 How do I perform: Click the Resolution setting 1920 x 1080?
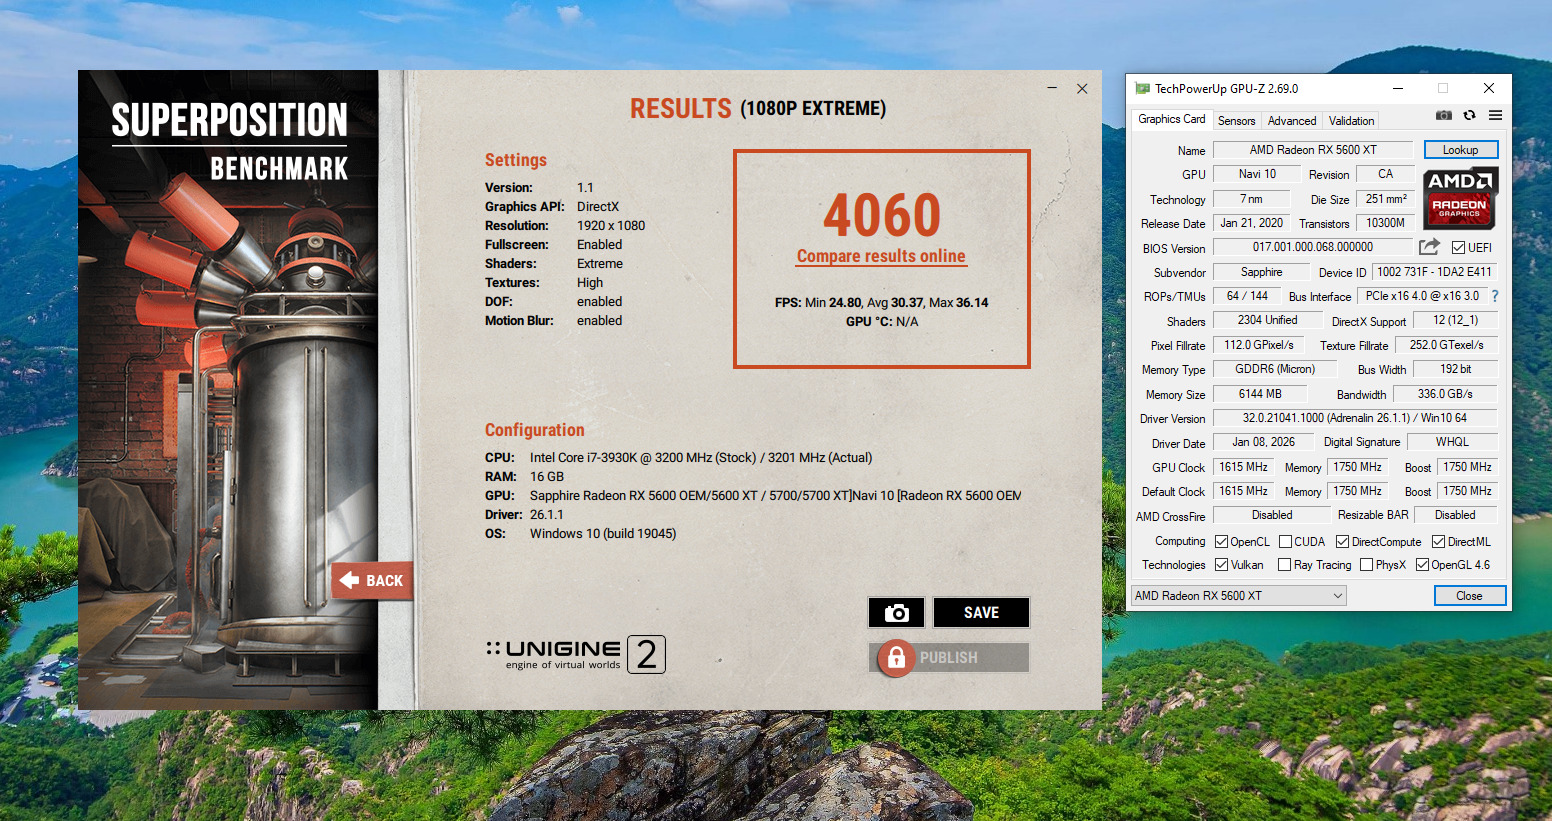(611, 226)
